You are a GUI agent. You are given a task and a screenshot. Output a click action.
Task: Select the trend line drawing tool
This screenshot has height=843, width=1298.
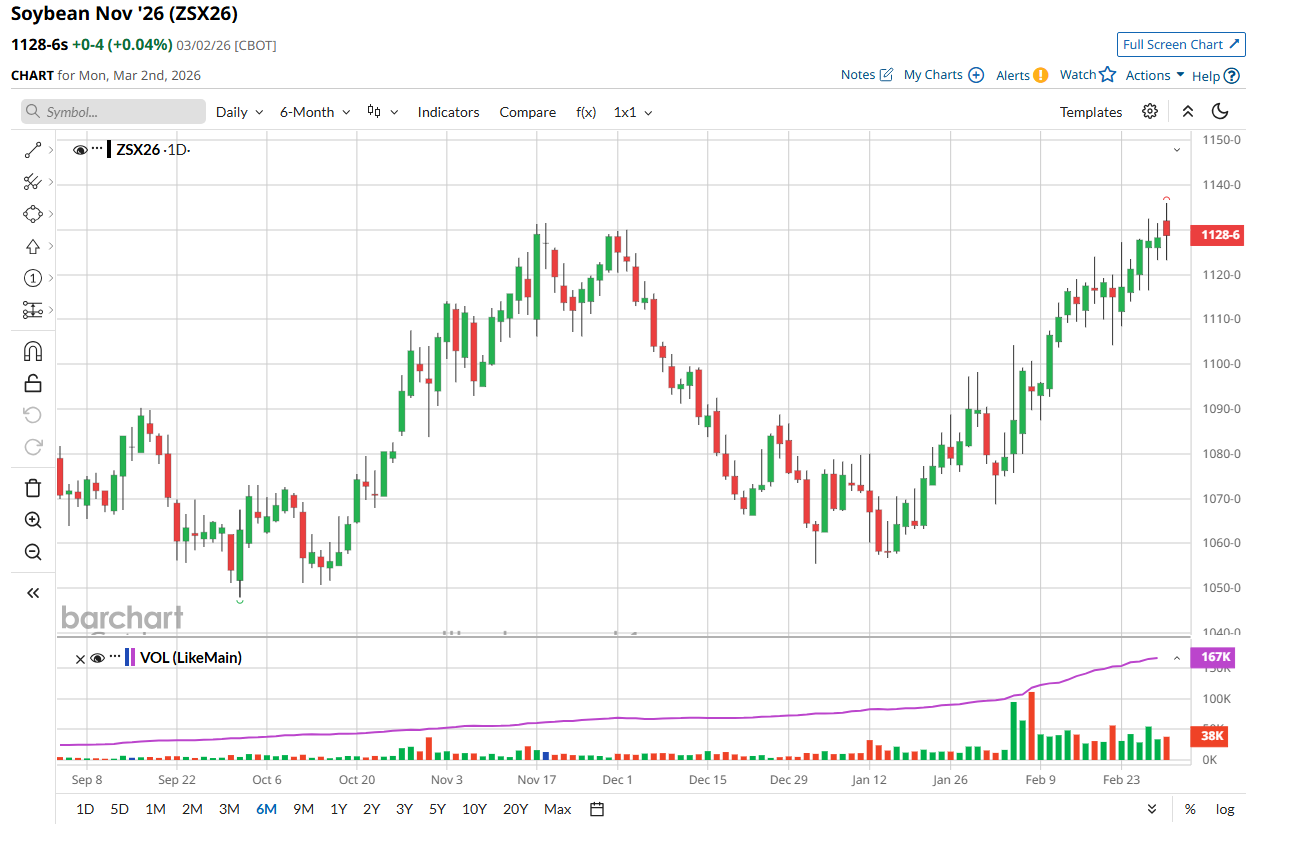coord(33,150)
